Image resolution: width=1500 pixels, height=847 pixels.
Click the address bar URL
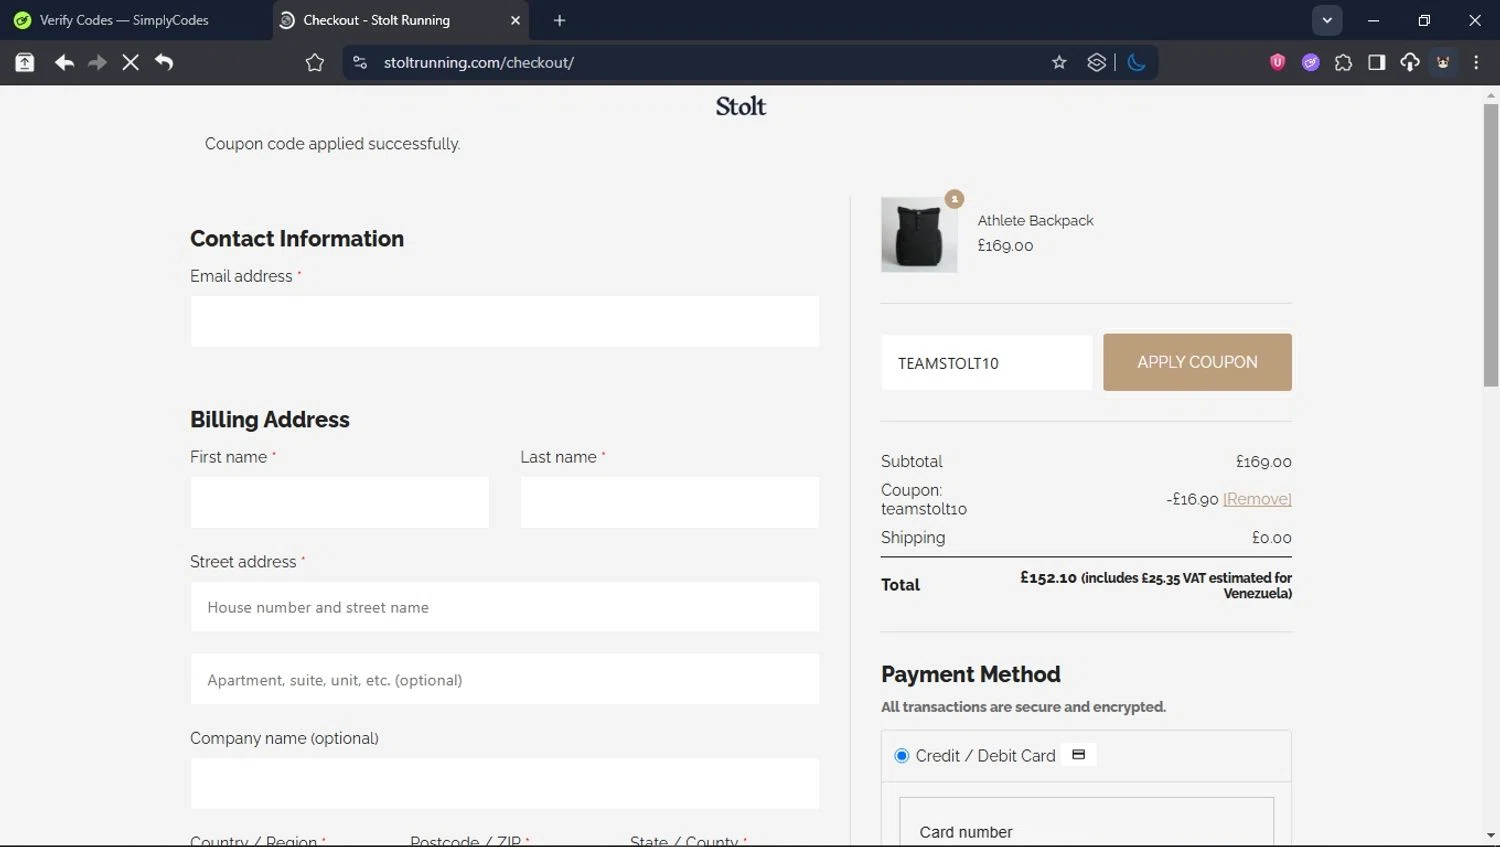[x=478, y=62]
